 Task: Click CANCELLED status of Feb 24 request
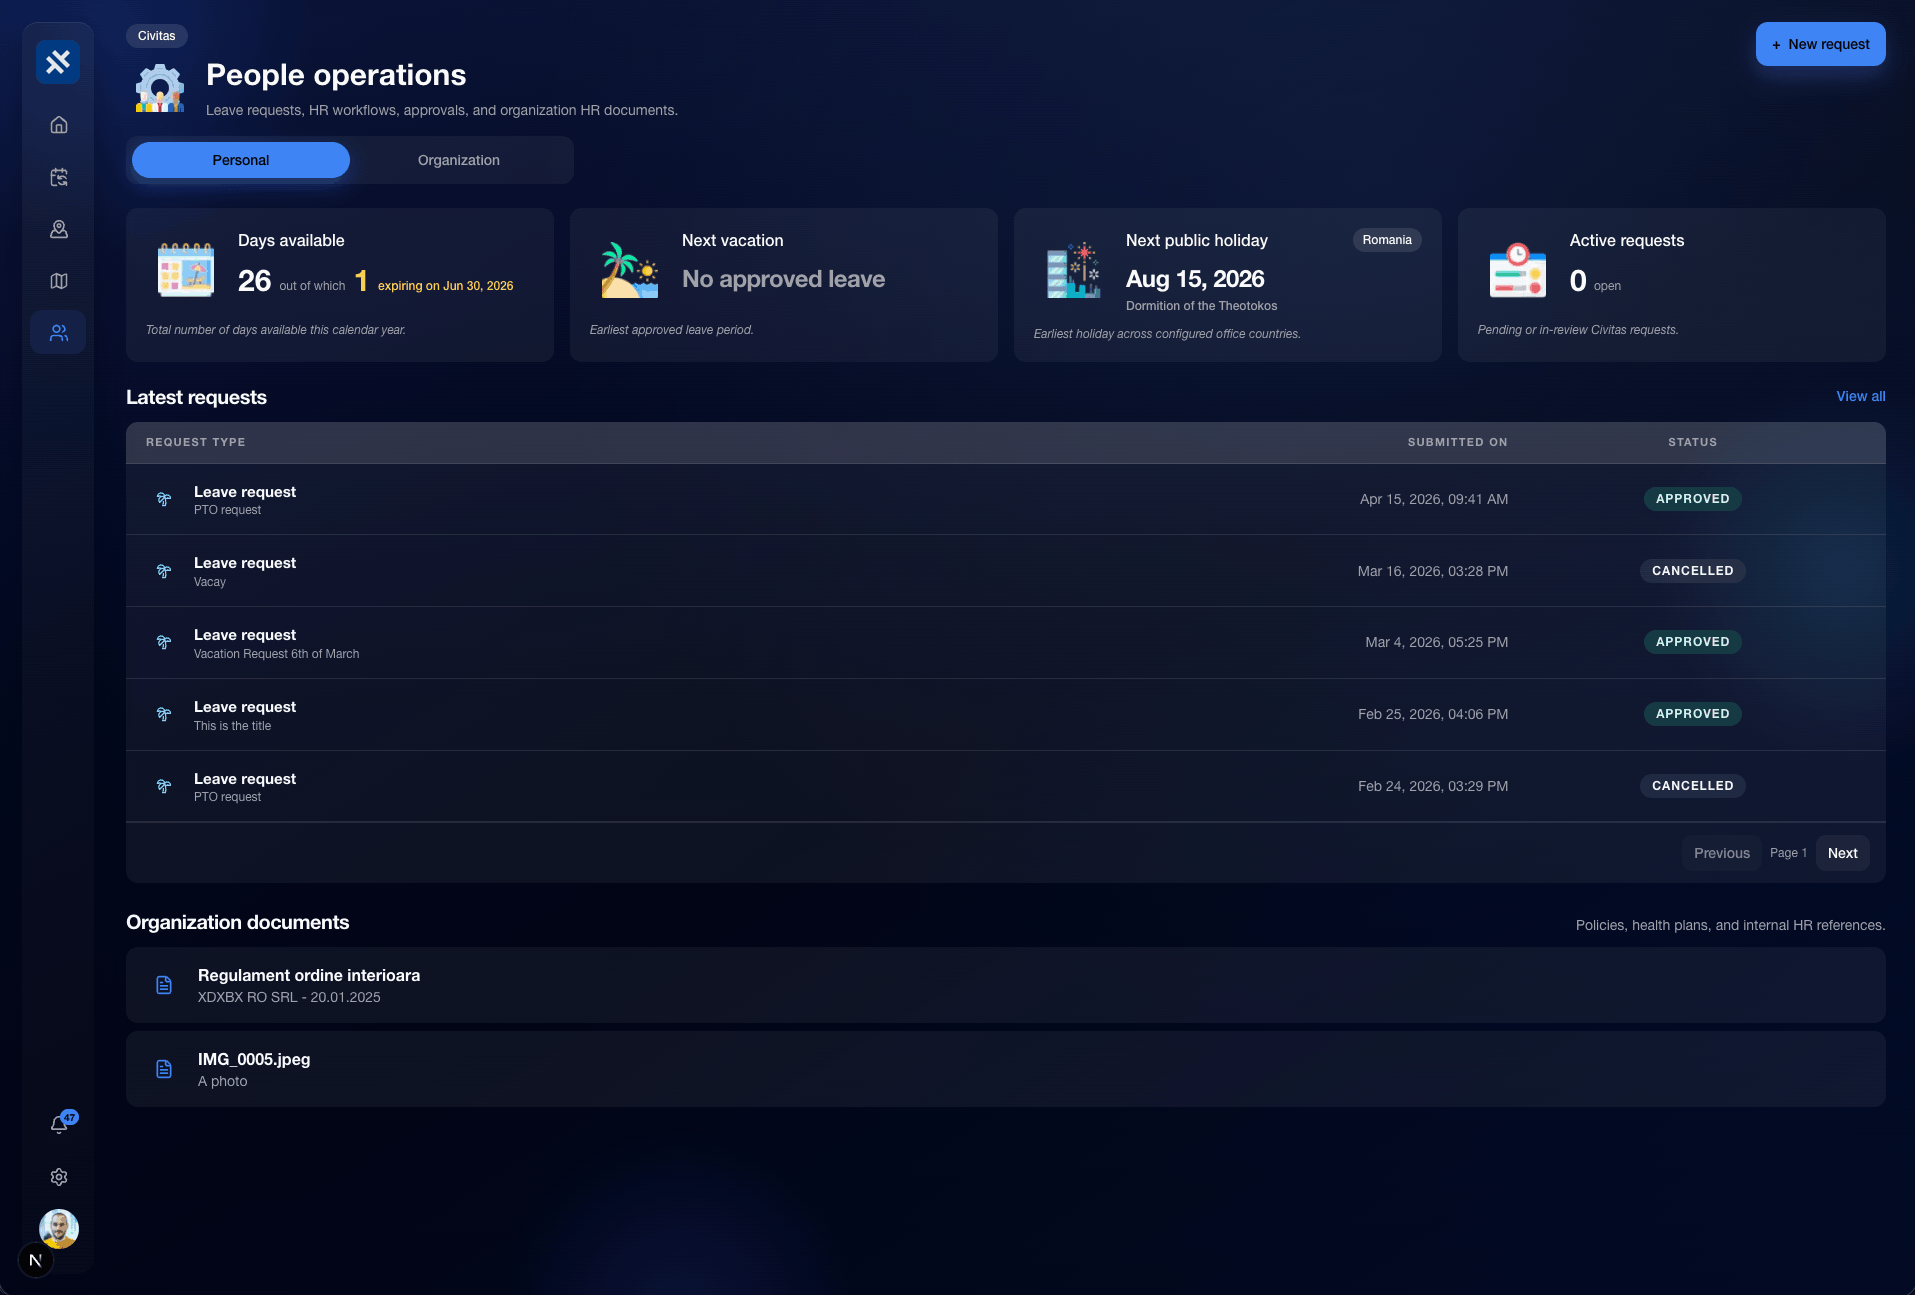pos(1692,786)
